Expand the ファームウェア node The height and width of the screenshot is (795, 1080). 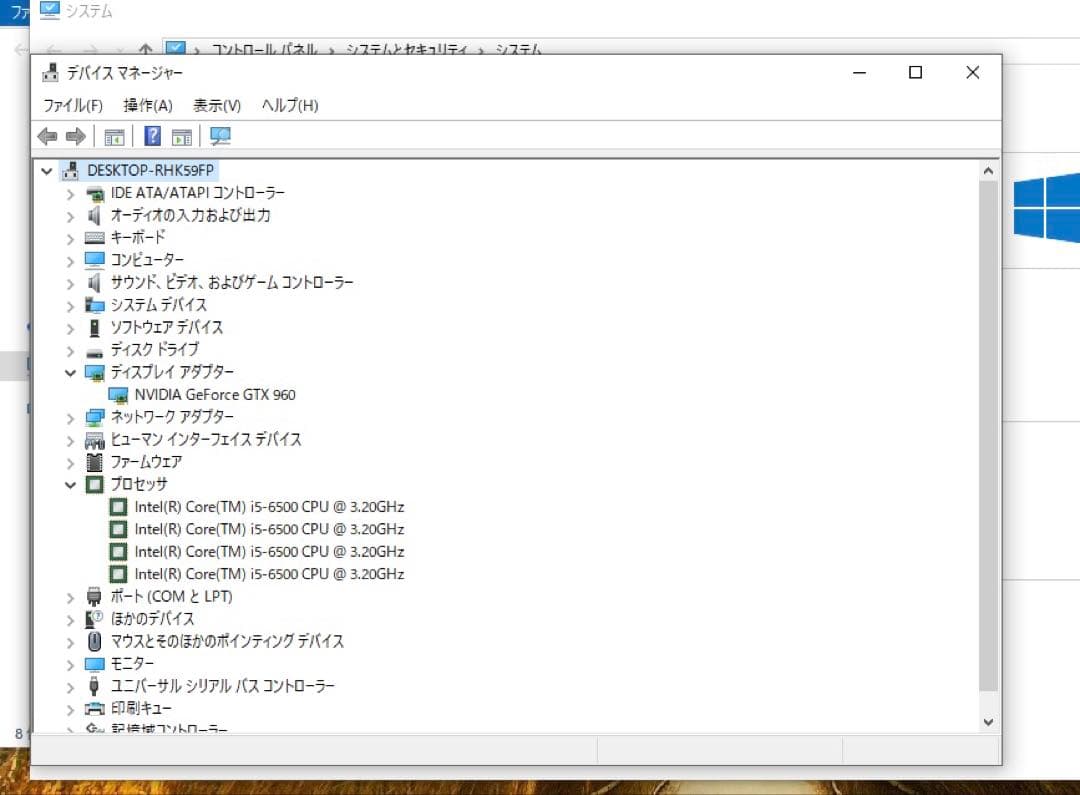(x=70, y=463)
